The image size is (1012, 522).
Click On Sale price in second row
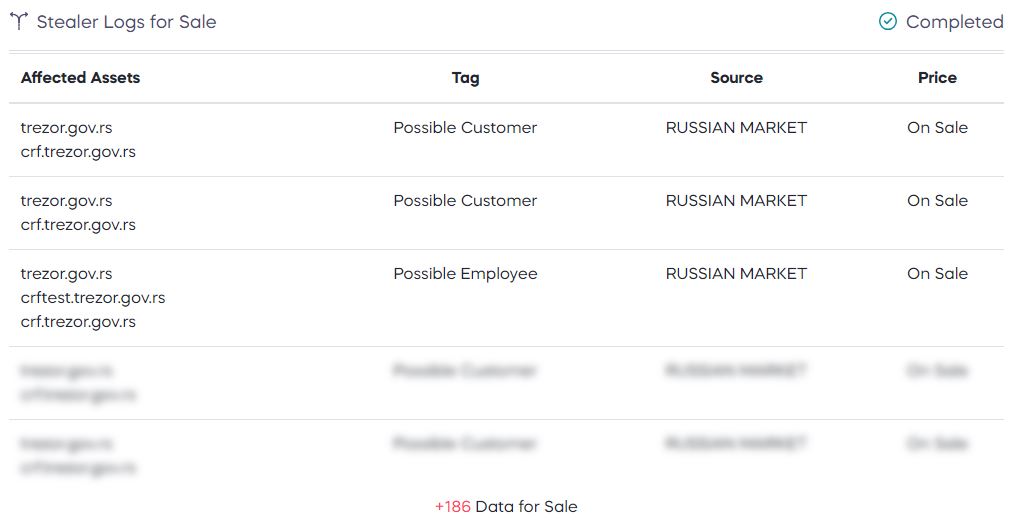tap(937, 201)
